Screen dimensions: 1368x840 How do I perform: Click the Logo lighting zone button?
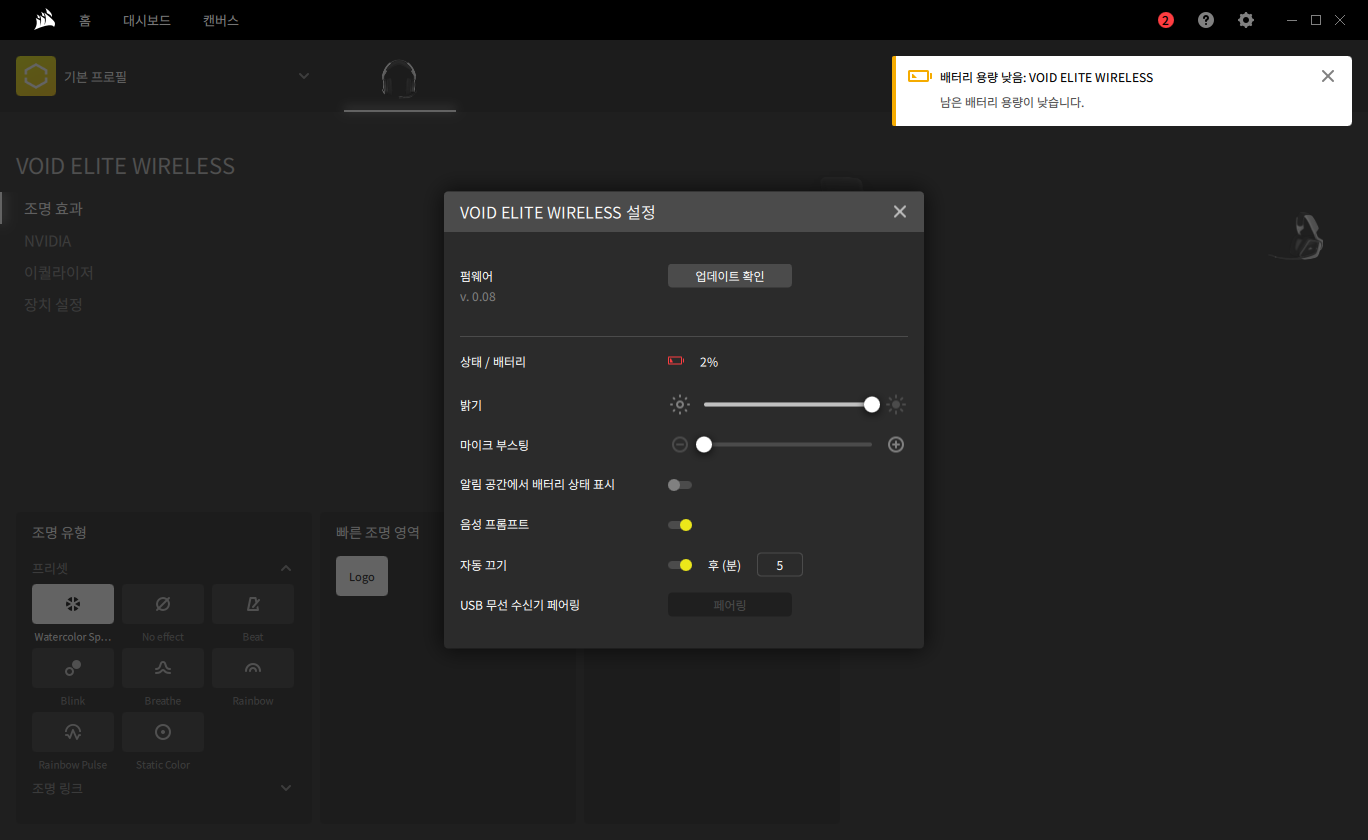click(x=362, y=576)
